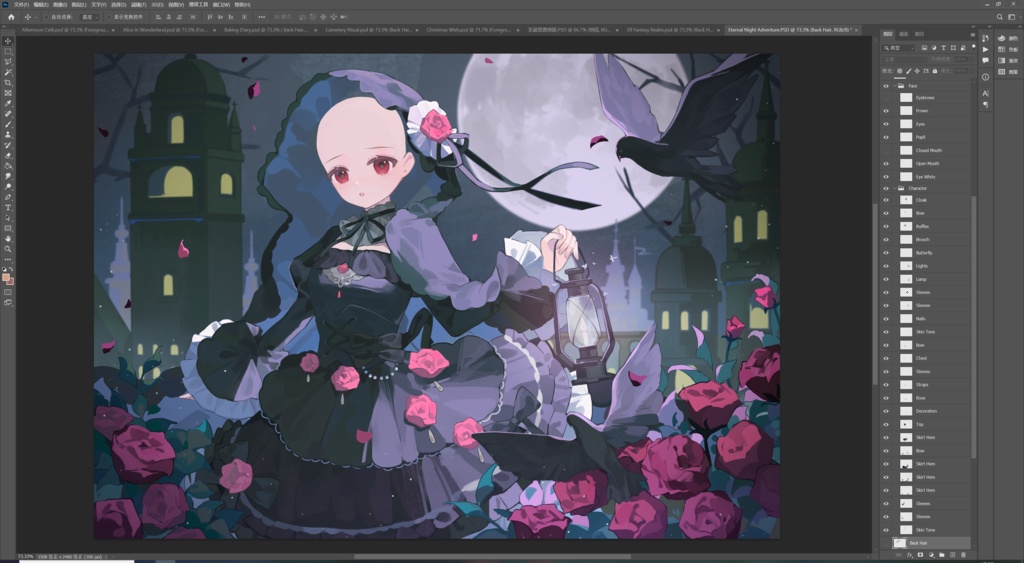Select the Horizontal Type tool
The image size is (1024, 563).
coord(8,208)
